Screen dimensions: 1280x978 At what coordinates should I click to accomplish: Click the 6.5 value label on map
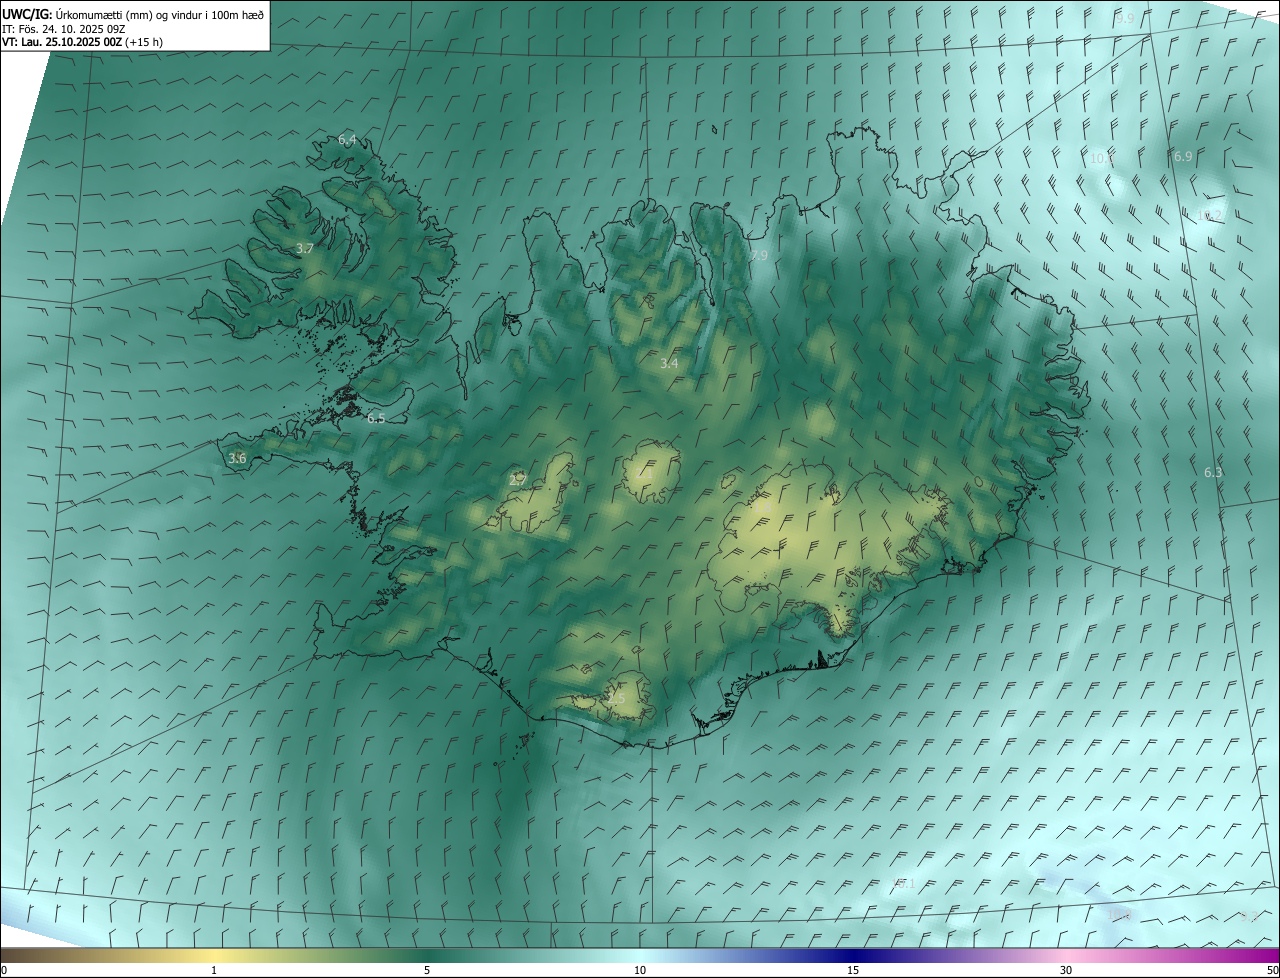point(376,418)
